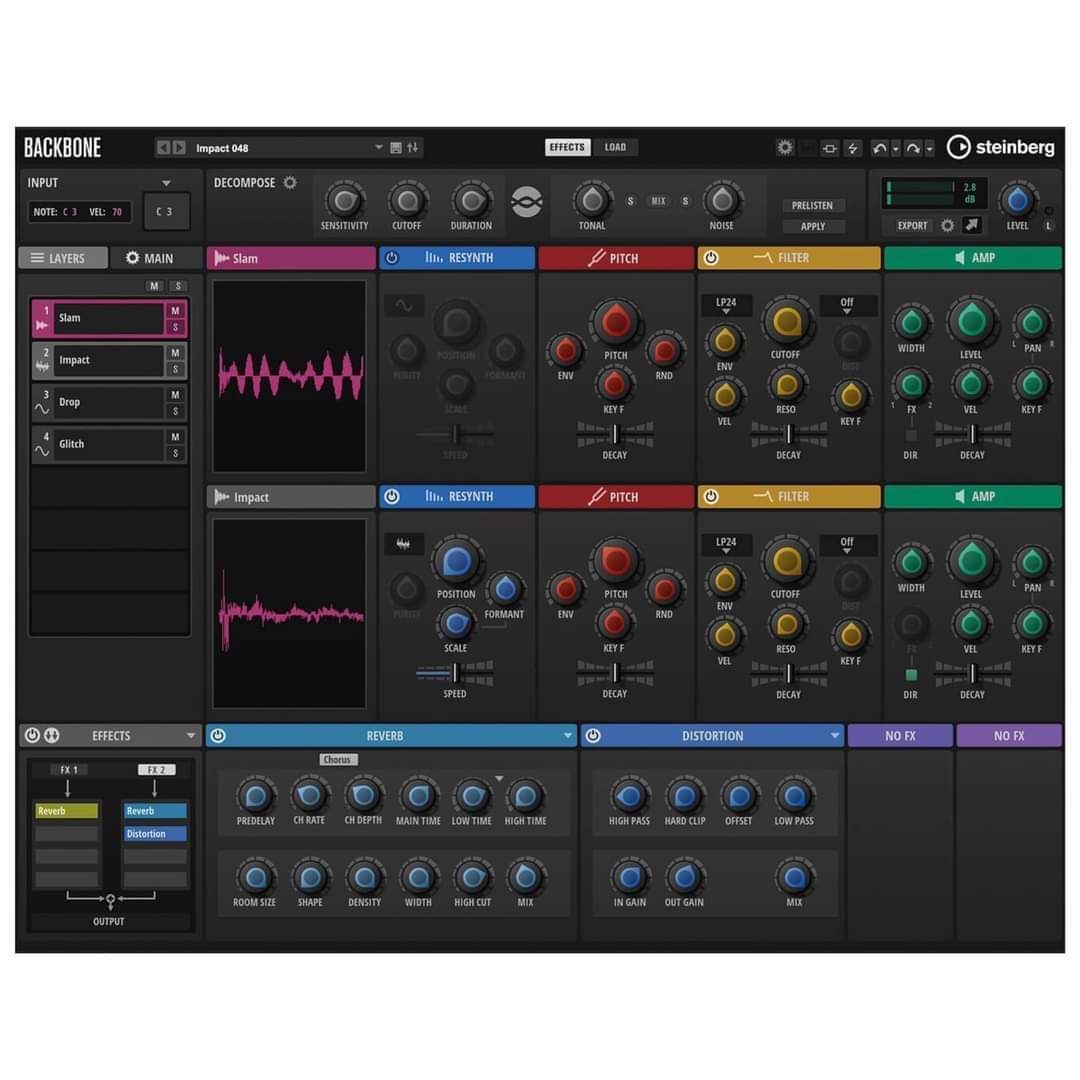Screen dimensions: 1080x1080
Task: Click the Noise knob
Action: [x=721, y=200]
